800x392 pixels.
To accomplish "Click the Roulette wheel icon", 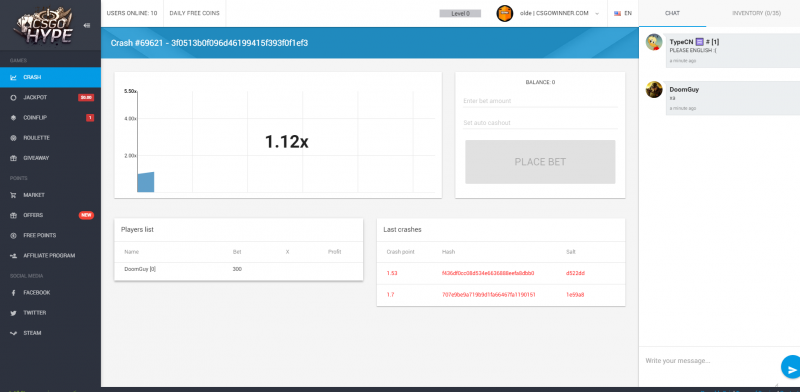I will click(13, 138).
